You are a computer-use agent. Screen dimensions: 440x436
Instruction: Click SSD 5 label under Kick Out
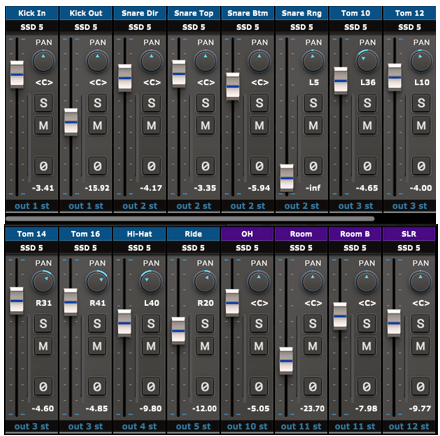point(86,27)
